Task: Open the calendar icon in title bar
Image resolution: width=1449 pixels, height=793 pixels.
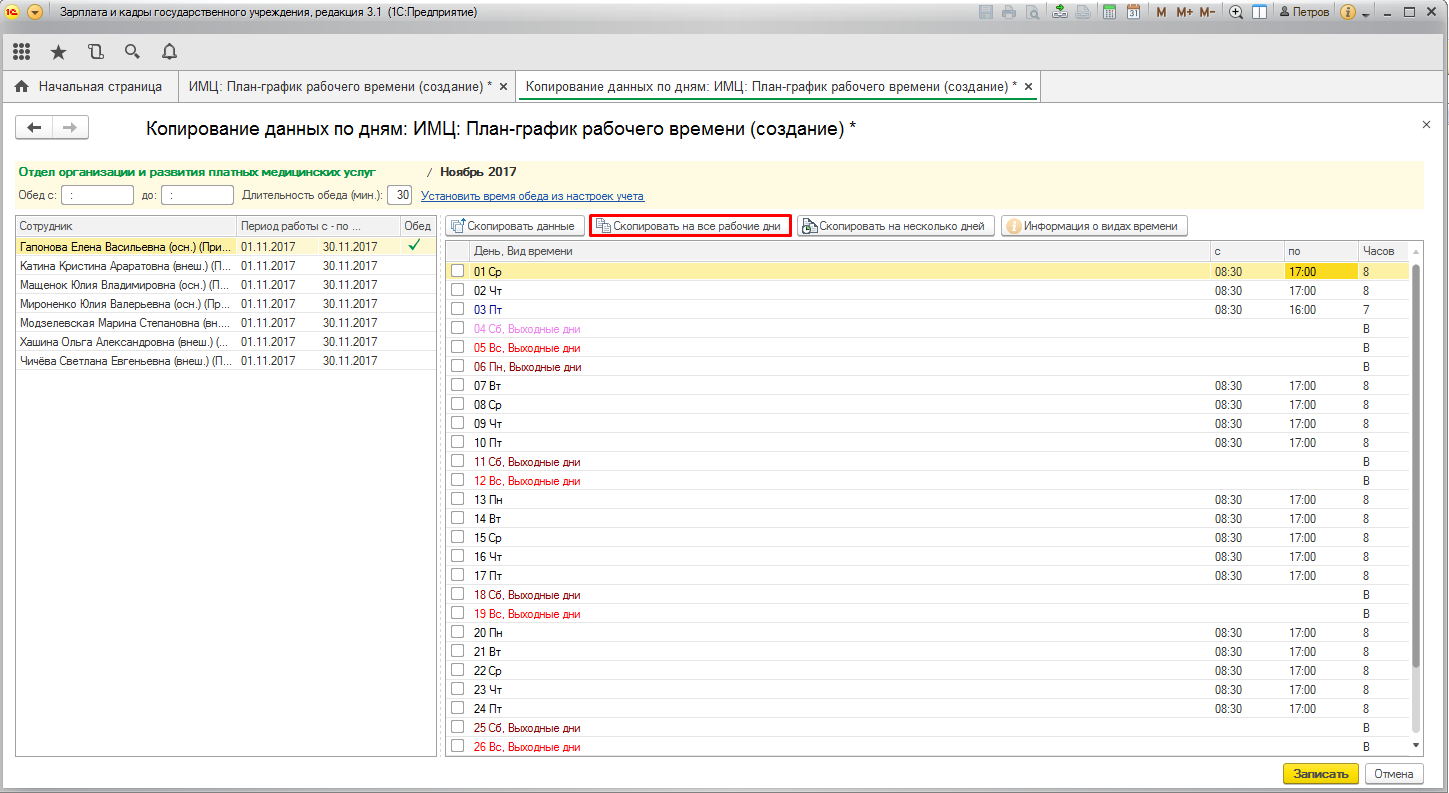Action: point(1133,12)
